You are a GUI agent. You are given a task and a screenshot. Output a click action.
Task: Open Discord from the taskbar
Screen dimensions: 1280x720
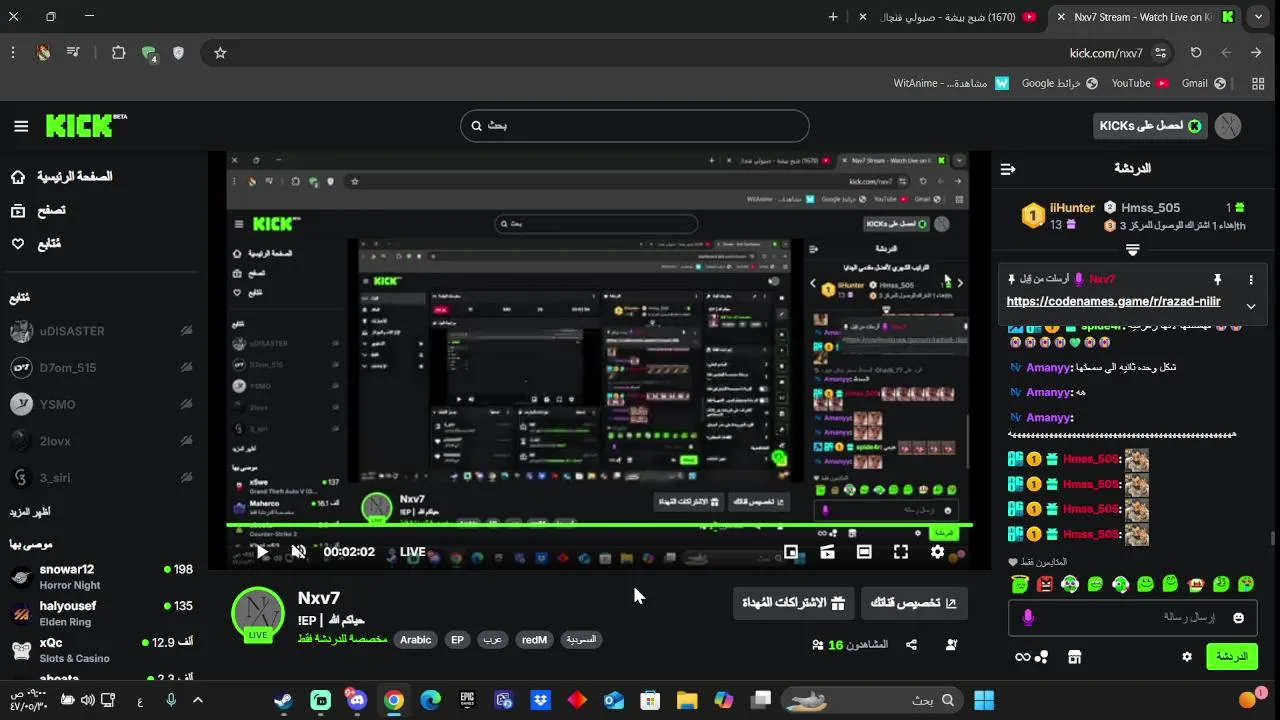[x=356, y=700]
